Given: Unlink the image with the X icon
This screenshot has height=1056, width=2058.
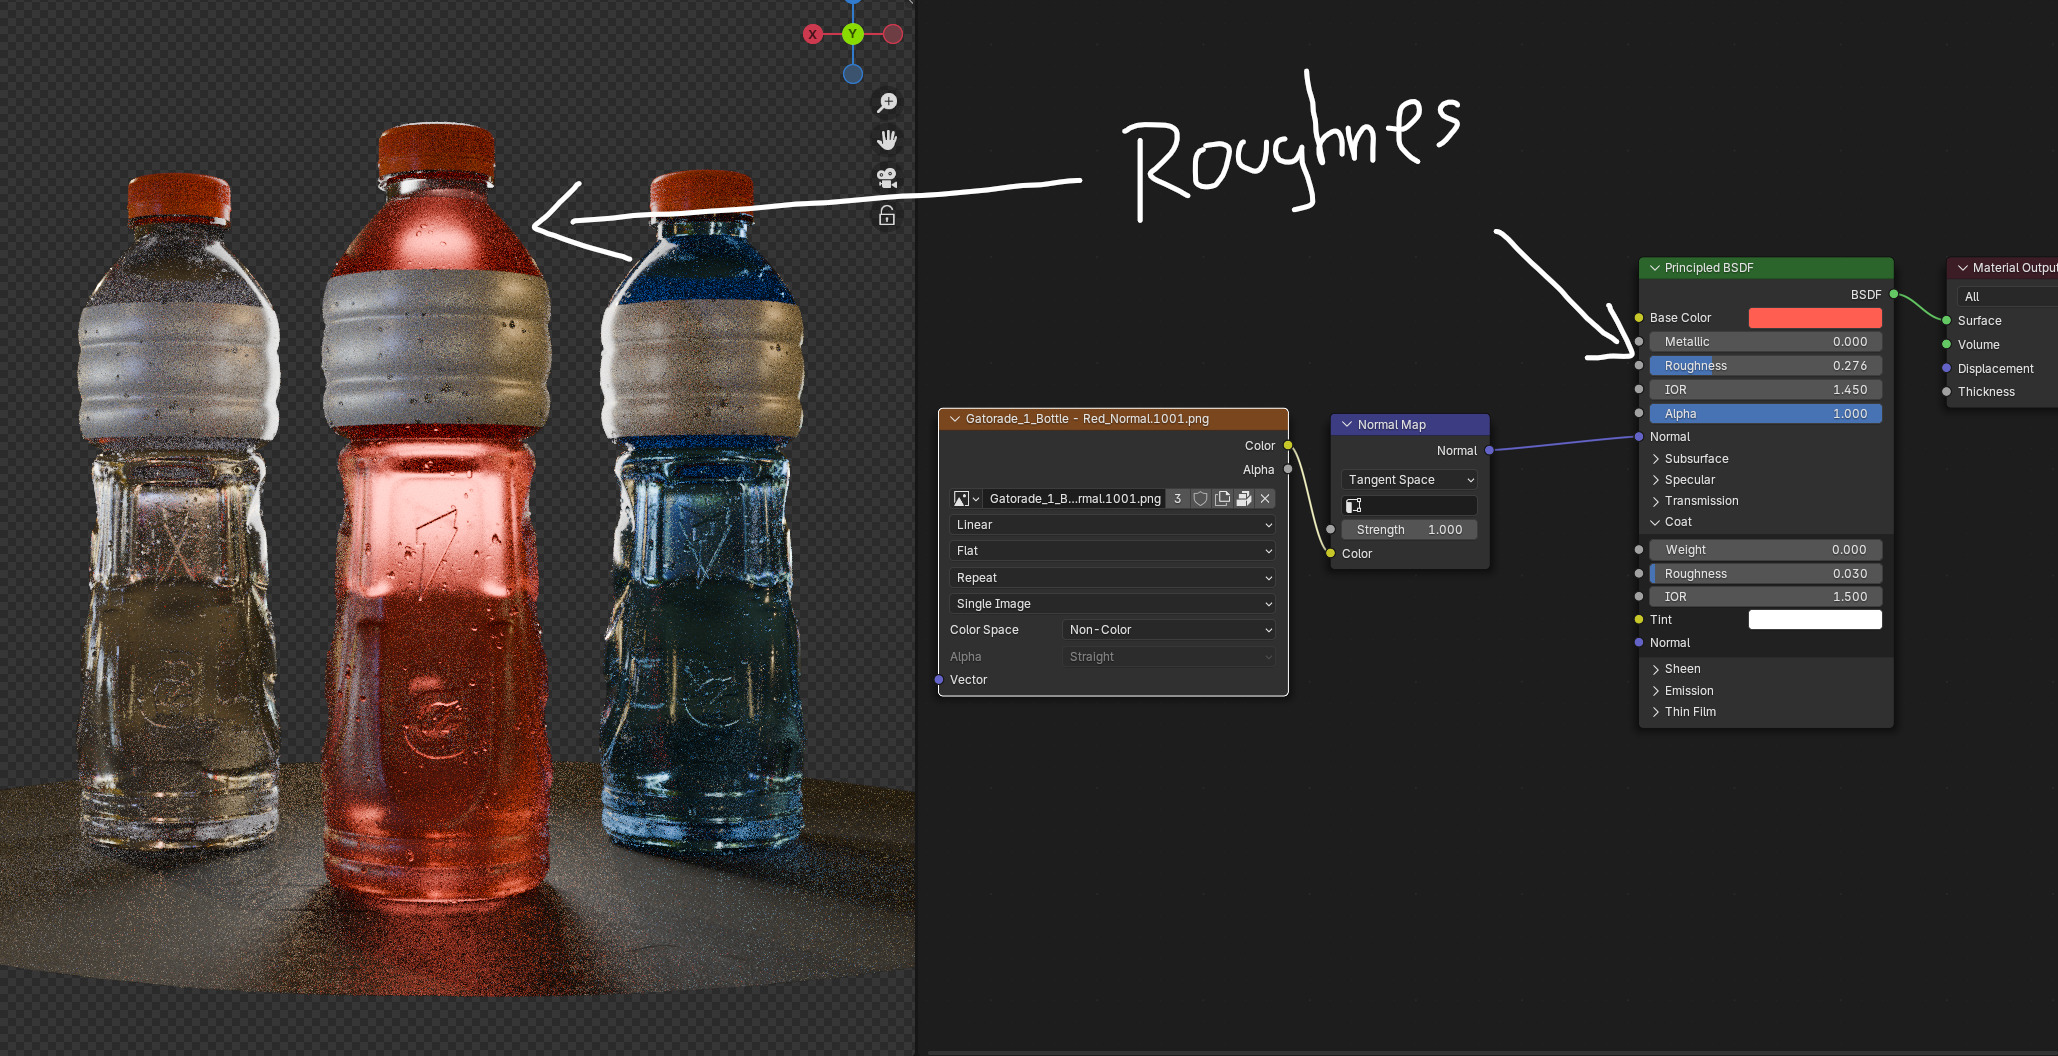Looking at the screenshot, I should (1265, 499).
